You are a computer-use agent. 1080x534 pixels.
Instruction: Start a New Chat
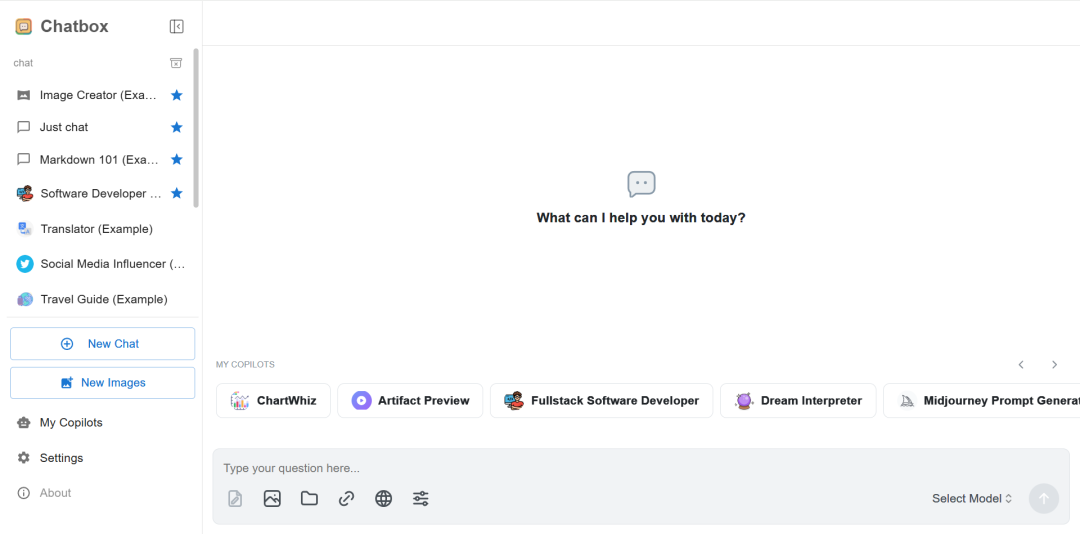[x=102, y=343]
